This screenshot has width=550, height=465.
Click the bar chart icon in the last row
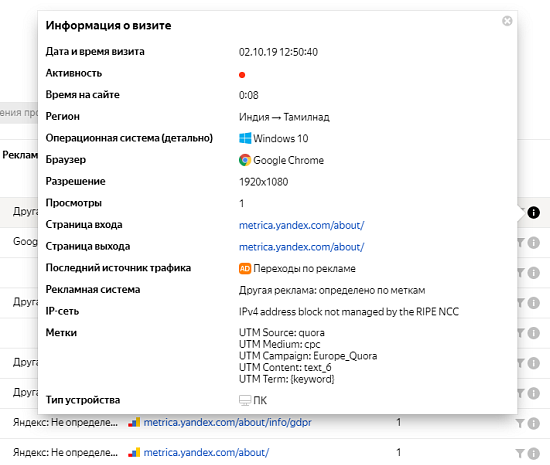coord(134,452)
